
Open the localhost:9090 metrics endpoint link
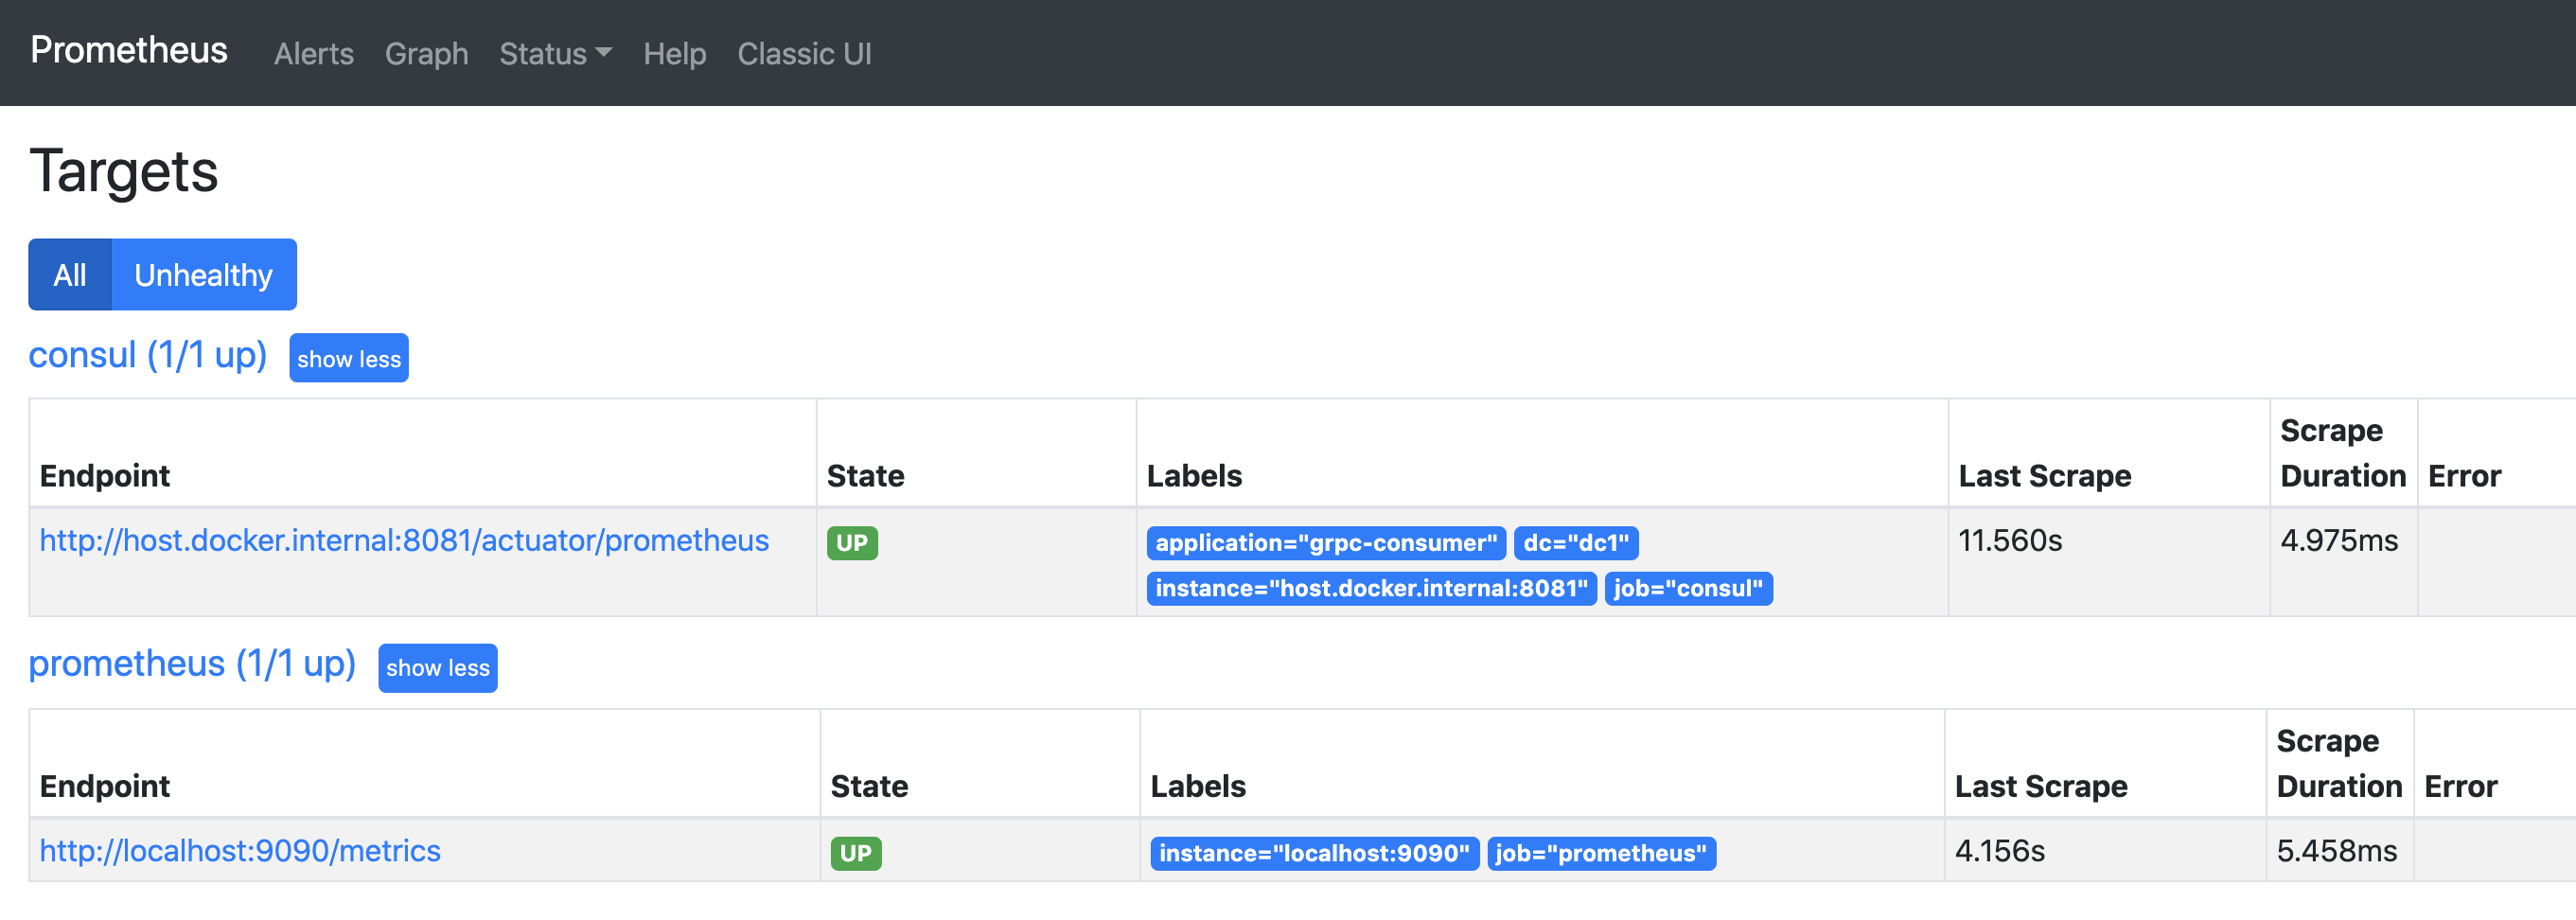coord(240,850)
